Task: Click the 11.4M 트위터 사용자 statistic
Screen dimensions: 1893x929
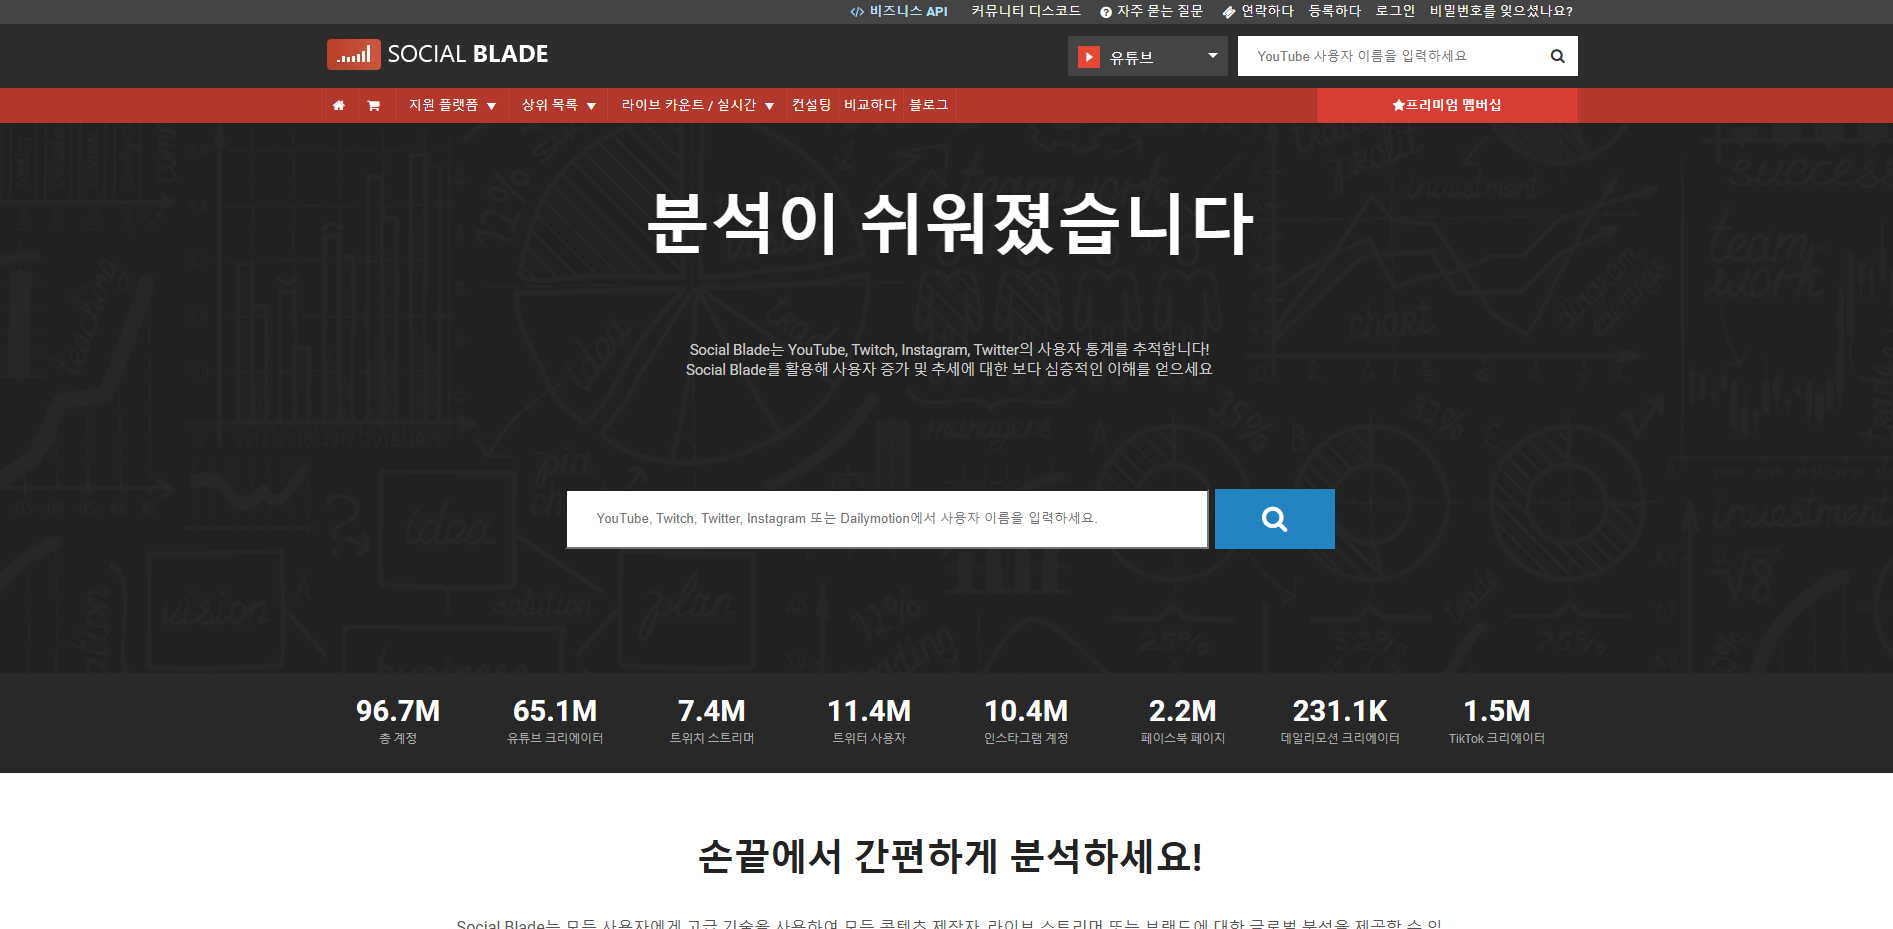Action: pos(869,722)
